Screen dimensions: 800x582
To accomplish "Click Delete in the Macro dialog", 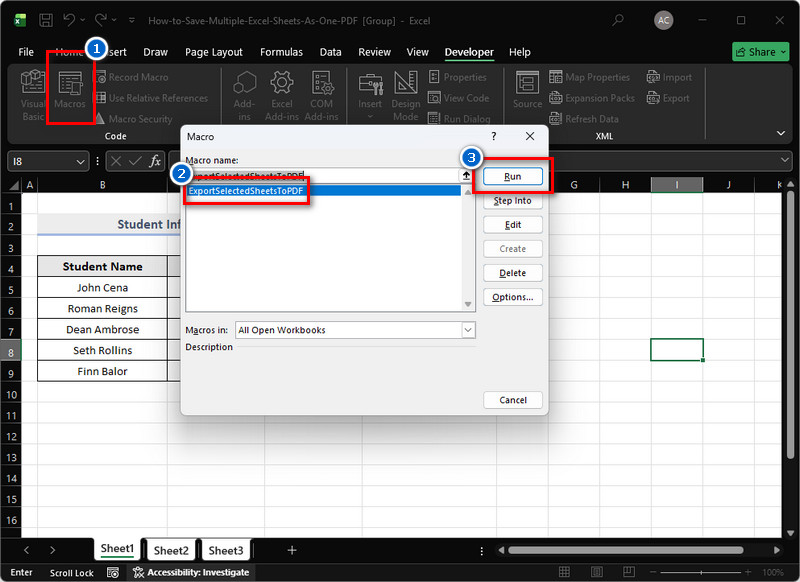I will click(x=513, y=273).
